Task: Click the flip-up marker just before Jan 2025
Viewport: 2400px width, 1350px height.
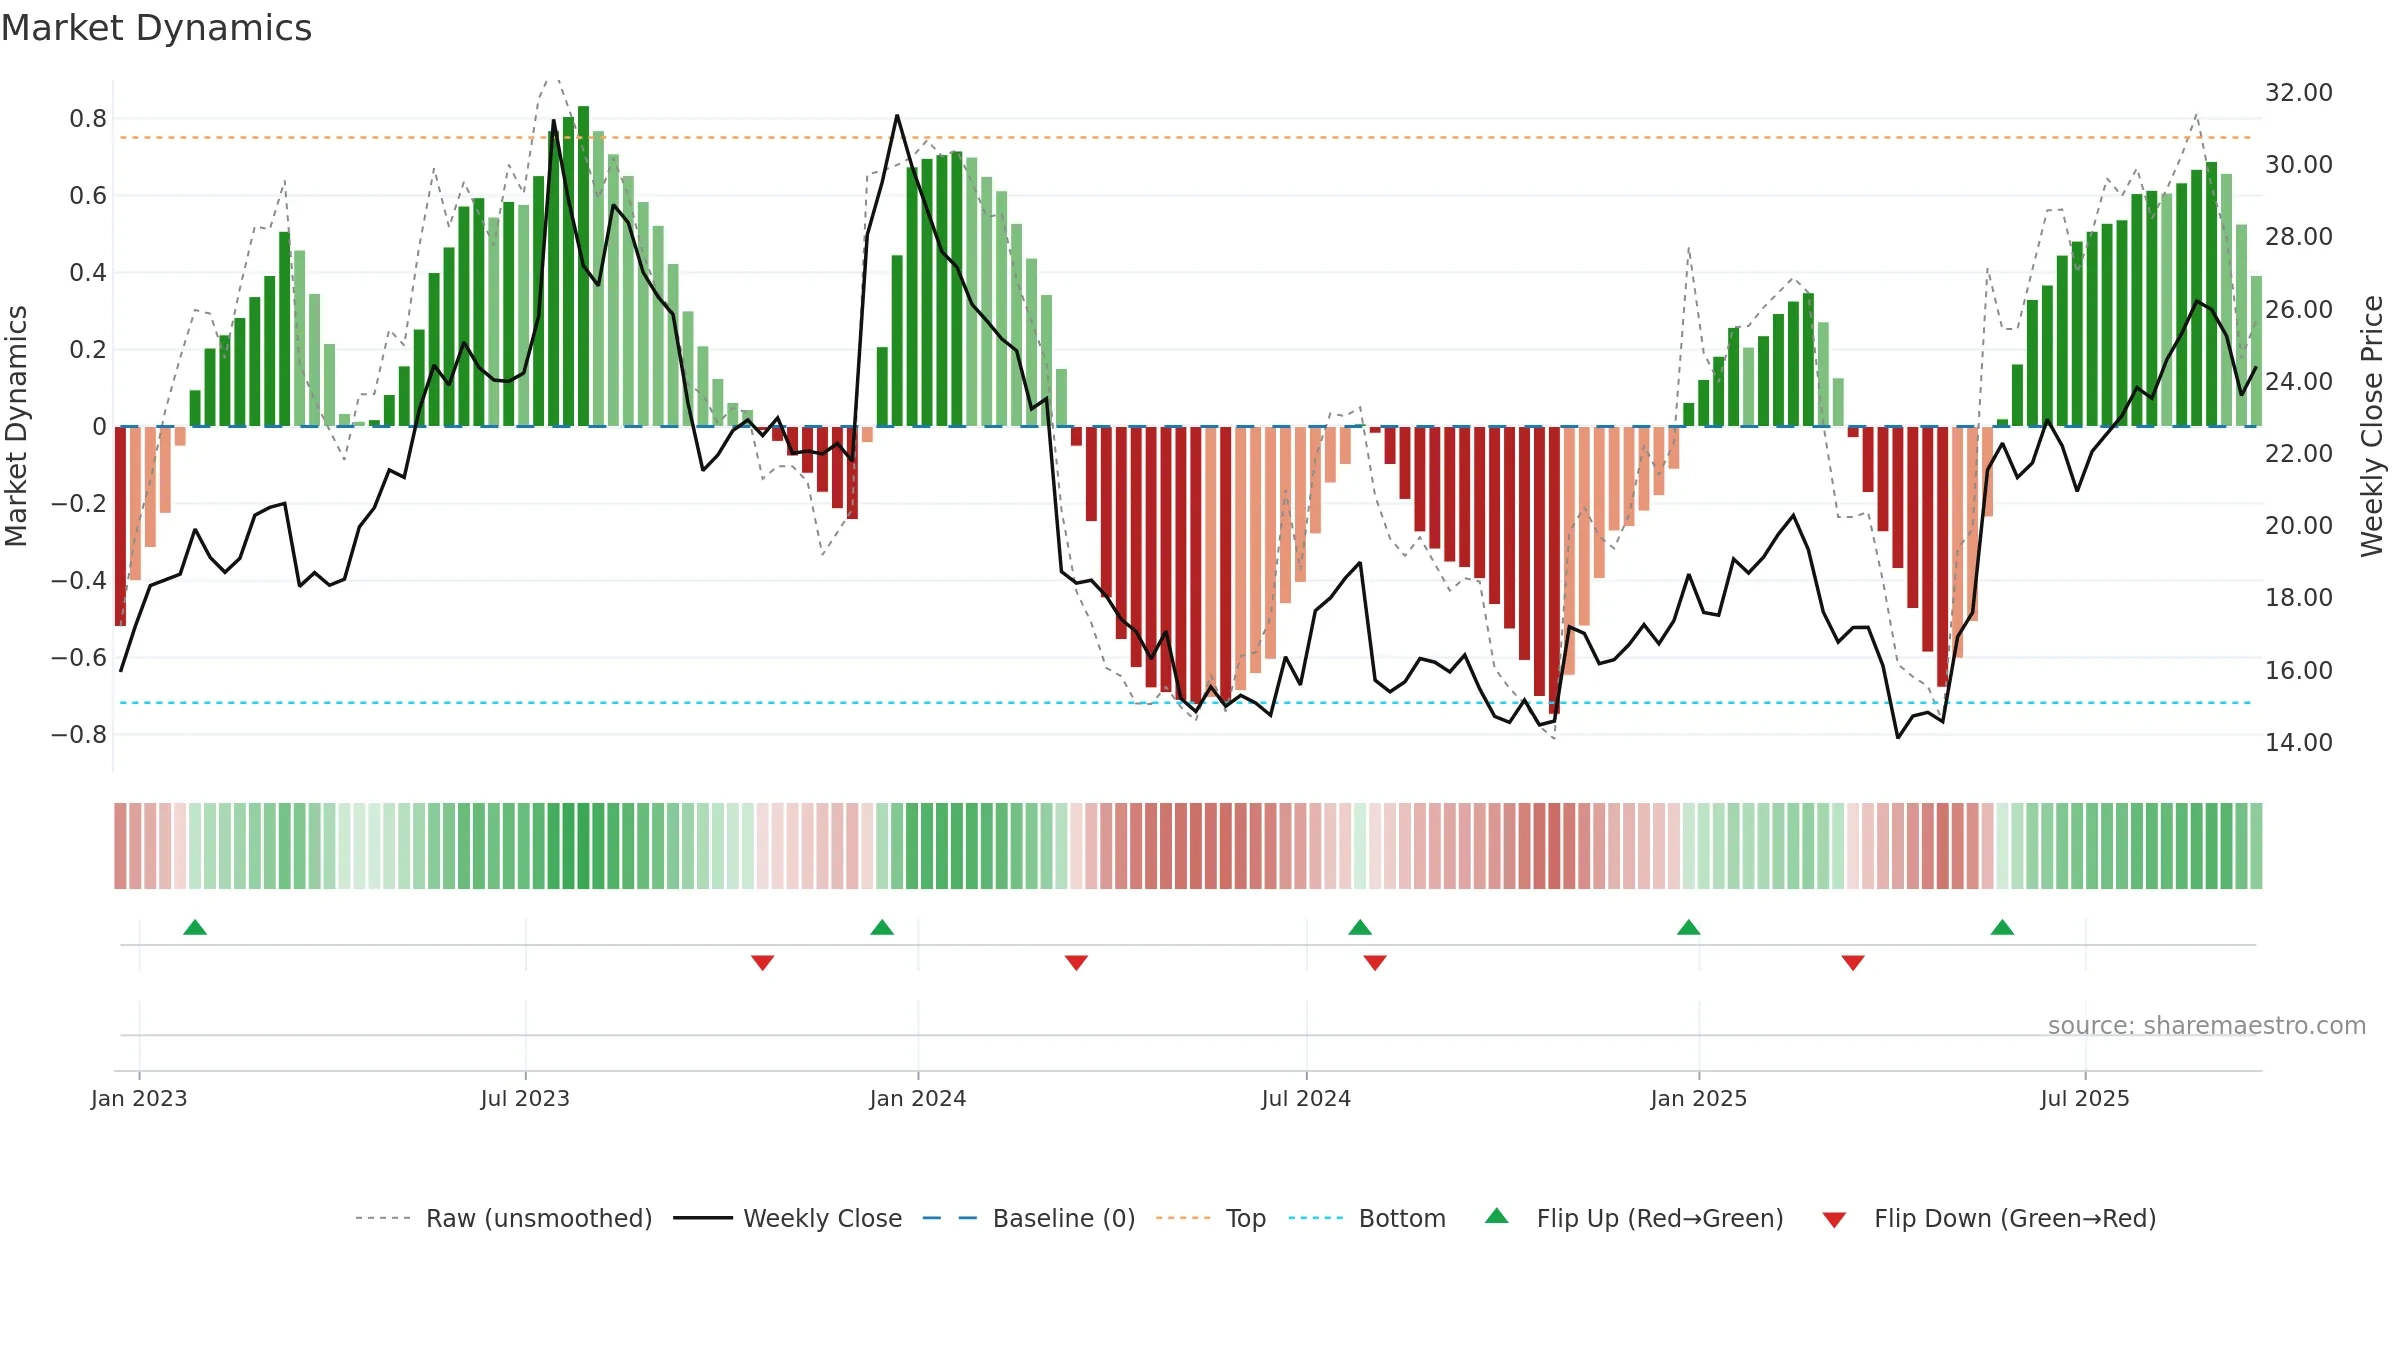Action: (x=1689, y=927)
